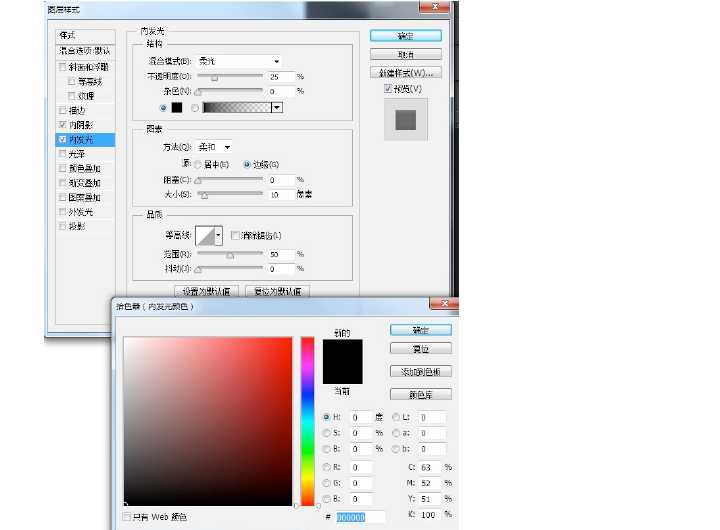Select the gradient radio button
The width and height of the screenshot is (720, 530).
pos(194,107)
